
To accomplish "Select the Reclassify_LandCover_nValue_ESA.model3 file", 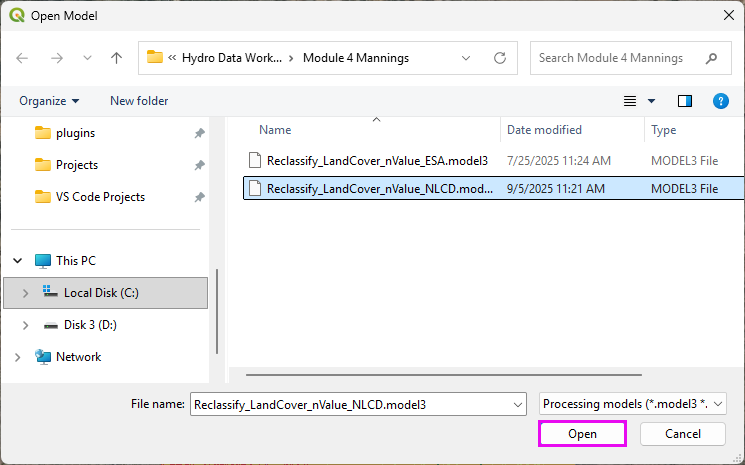I will pyautogui.click(x=377, y=160).
